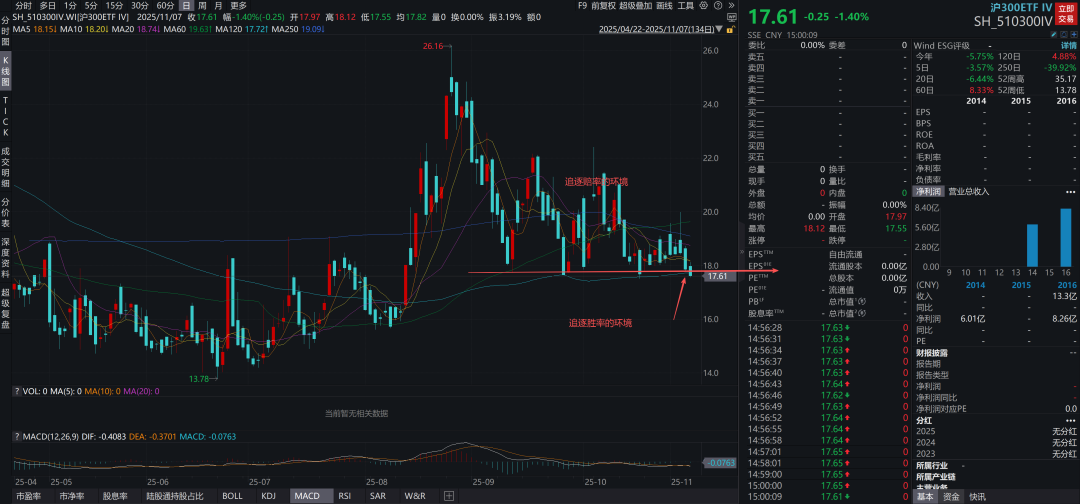Open the TICK side tab
Image resolution: width=1080 pixels, height=504 pixels.
(6, 117)
